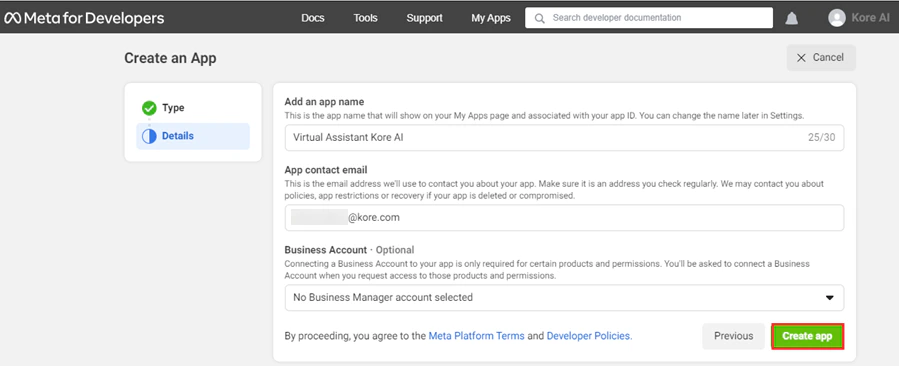Open the Docs menu
Image resolution: width=899 pixels, height=366 pixels.
tap(312, 18)
